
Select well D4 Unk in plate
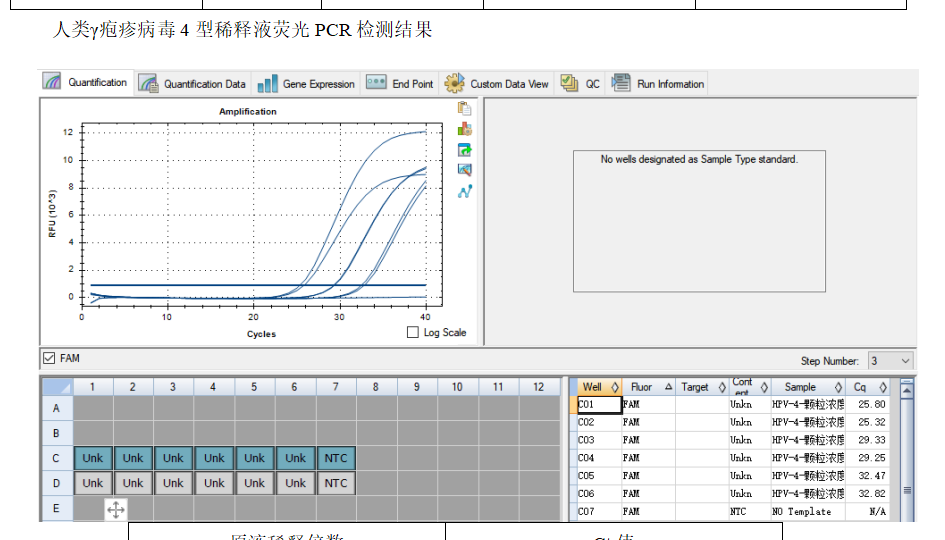[214, 483]
